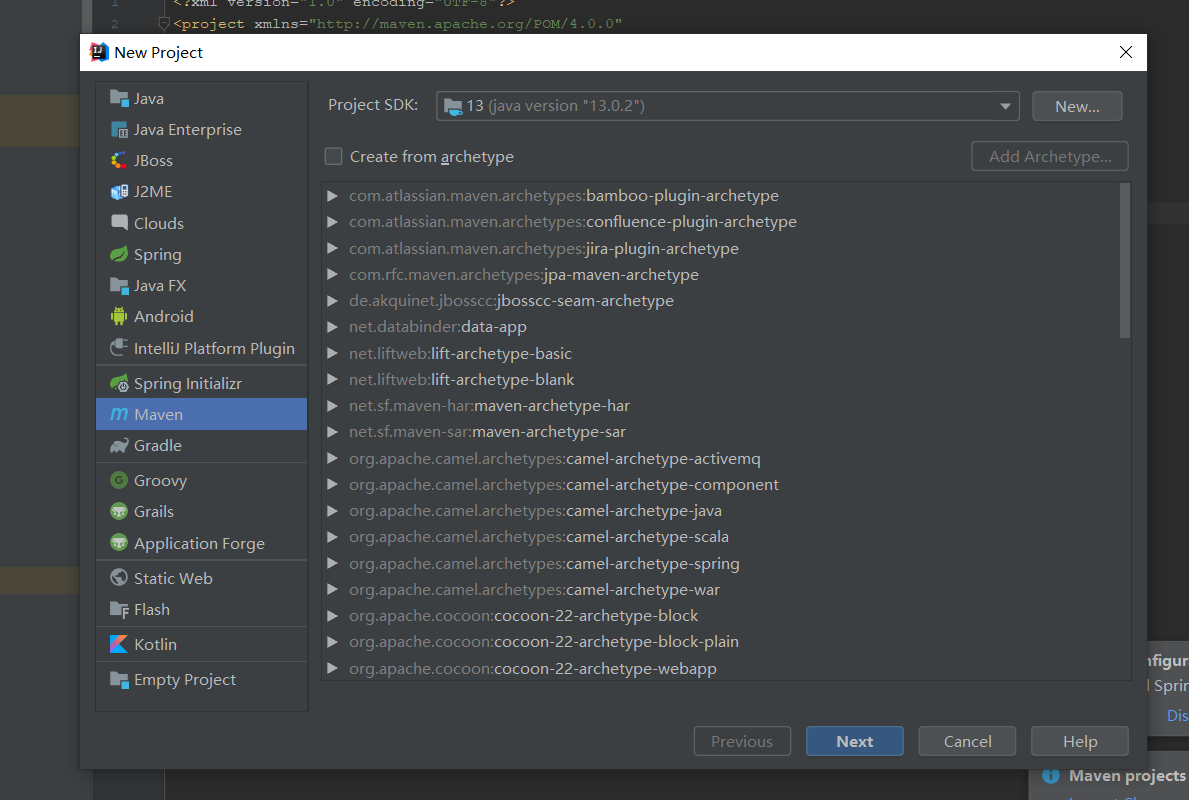This screenshot has height=800, width=1189.
Task: Select camel-archetype-scala row
Action: click(x=720, y=537)
